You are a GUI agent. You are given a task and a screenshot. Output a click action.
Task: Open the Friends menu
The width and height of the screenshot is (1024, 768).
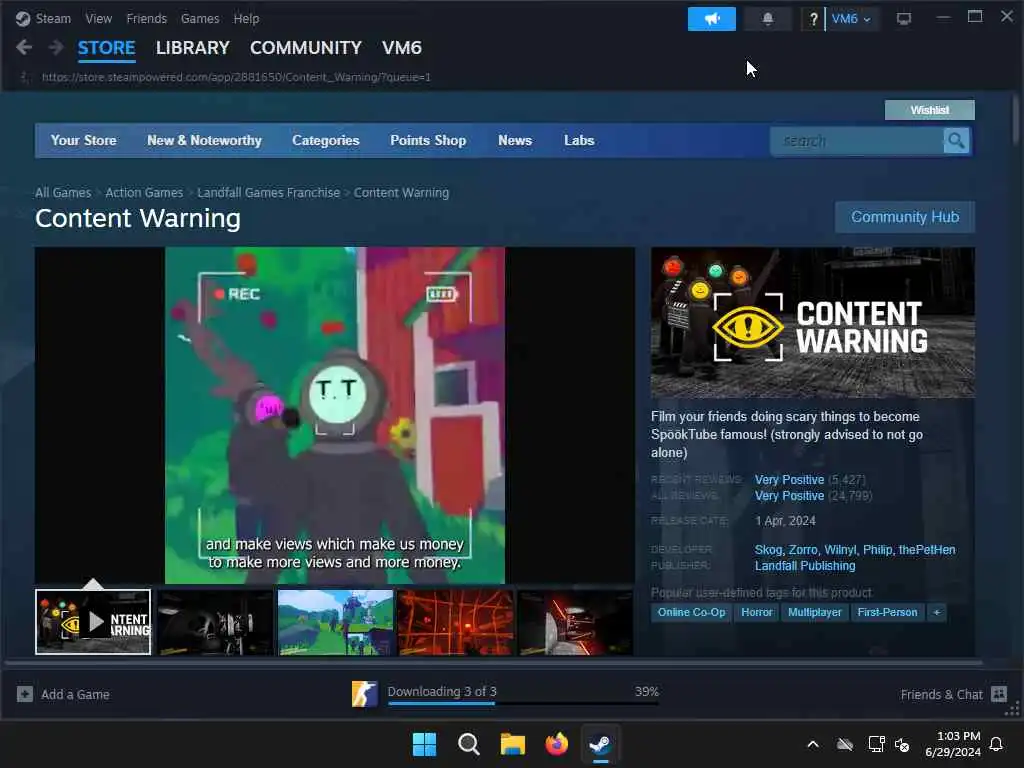[x=147, y=18]
